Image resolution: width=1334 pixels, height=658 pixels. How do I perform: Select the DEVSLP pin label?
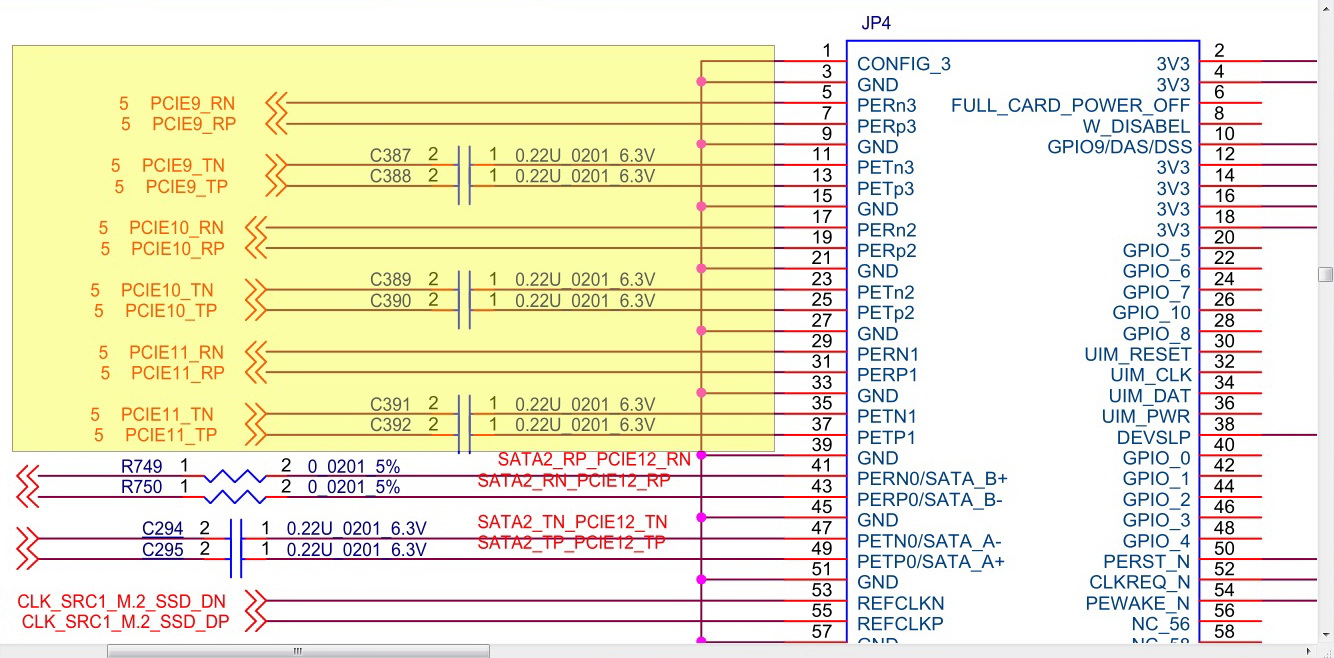pos(1154,437)
